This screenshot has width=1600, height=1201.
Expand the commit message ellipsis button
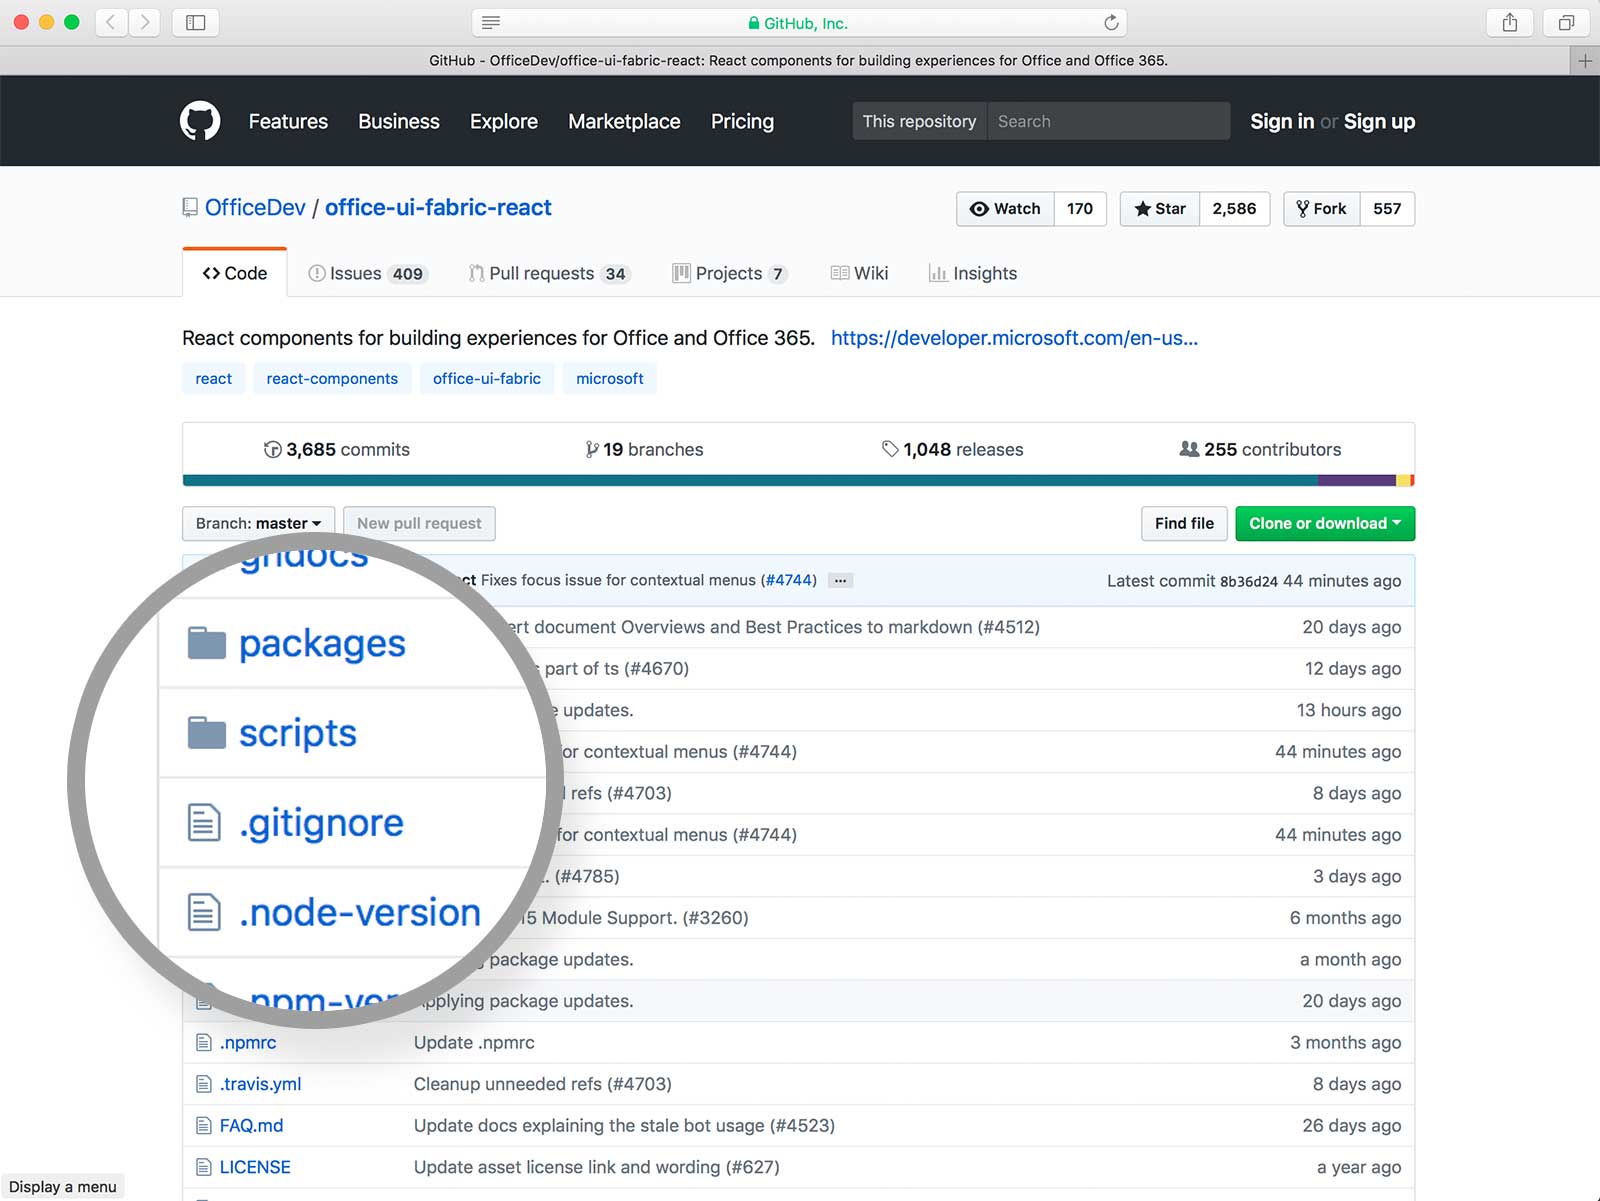coord(841,581)
